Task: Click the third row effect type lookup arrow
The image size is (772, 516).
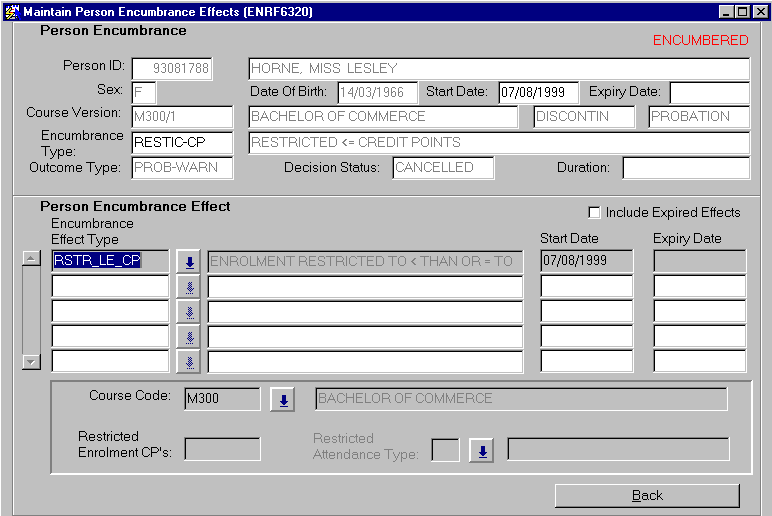Action: tap(188, 312)
